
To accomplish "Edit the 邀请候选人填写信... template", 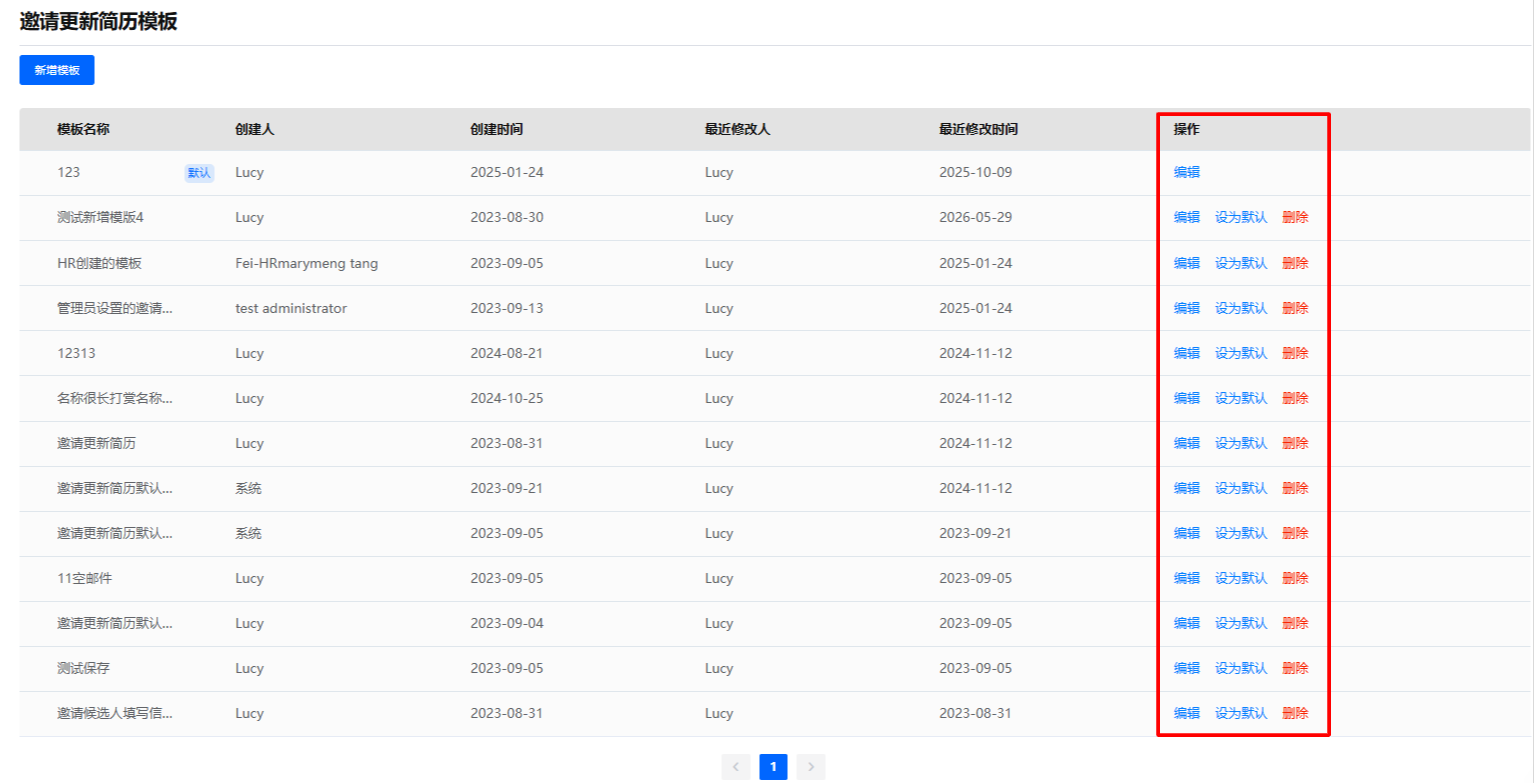I will pos(1187,713).
